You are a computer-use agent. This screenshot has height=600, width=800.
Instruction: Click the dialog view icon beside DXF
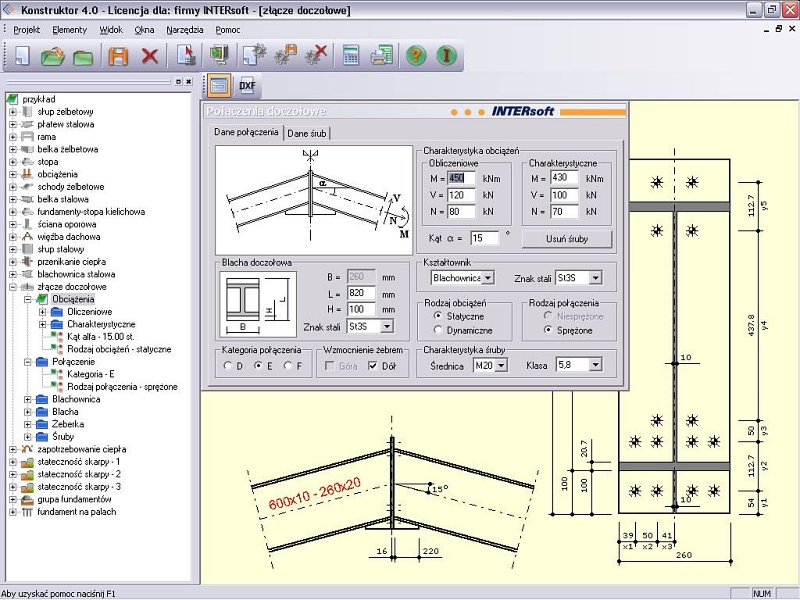point(219,85)
